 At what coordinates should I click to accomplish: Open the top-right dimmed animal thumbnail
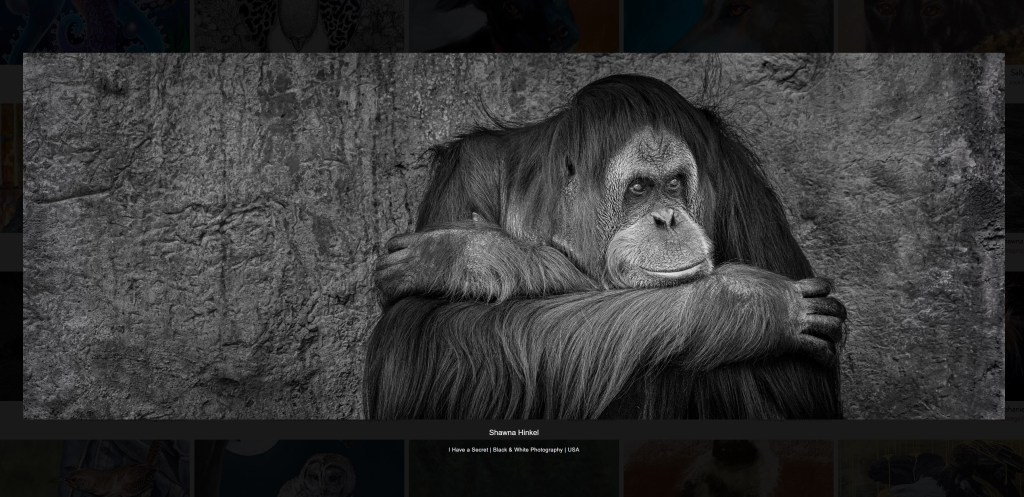click(x=931, y=25)
